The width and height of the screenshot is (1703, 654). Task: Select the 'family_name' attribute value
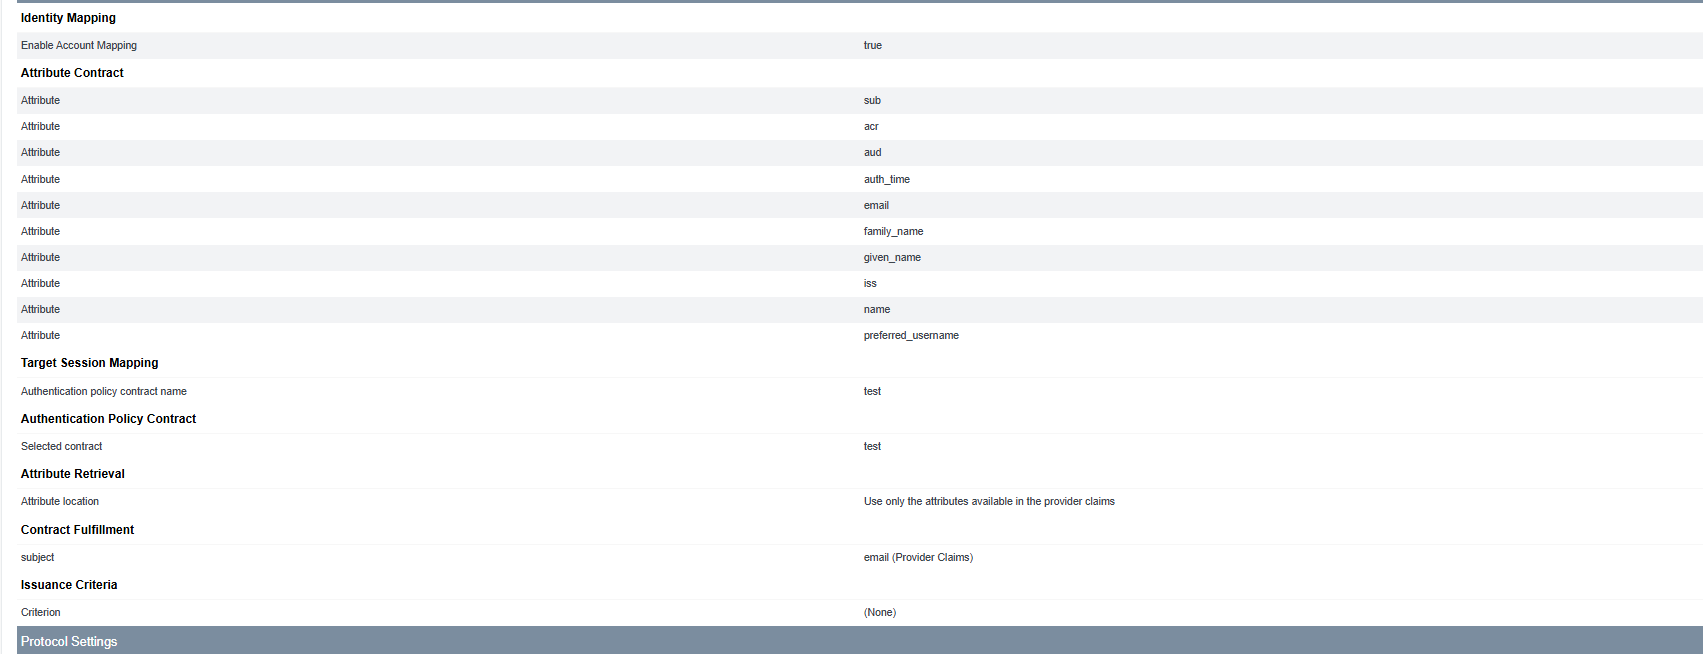coord(894,231)
